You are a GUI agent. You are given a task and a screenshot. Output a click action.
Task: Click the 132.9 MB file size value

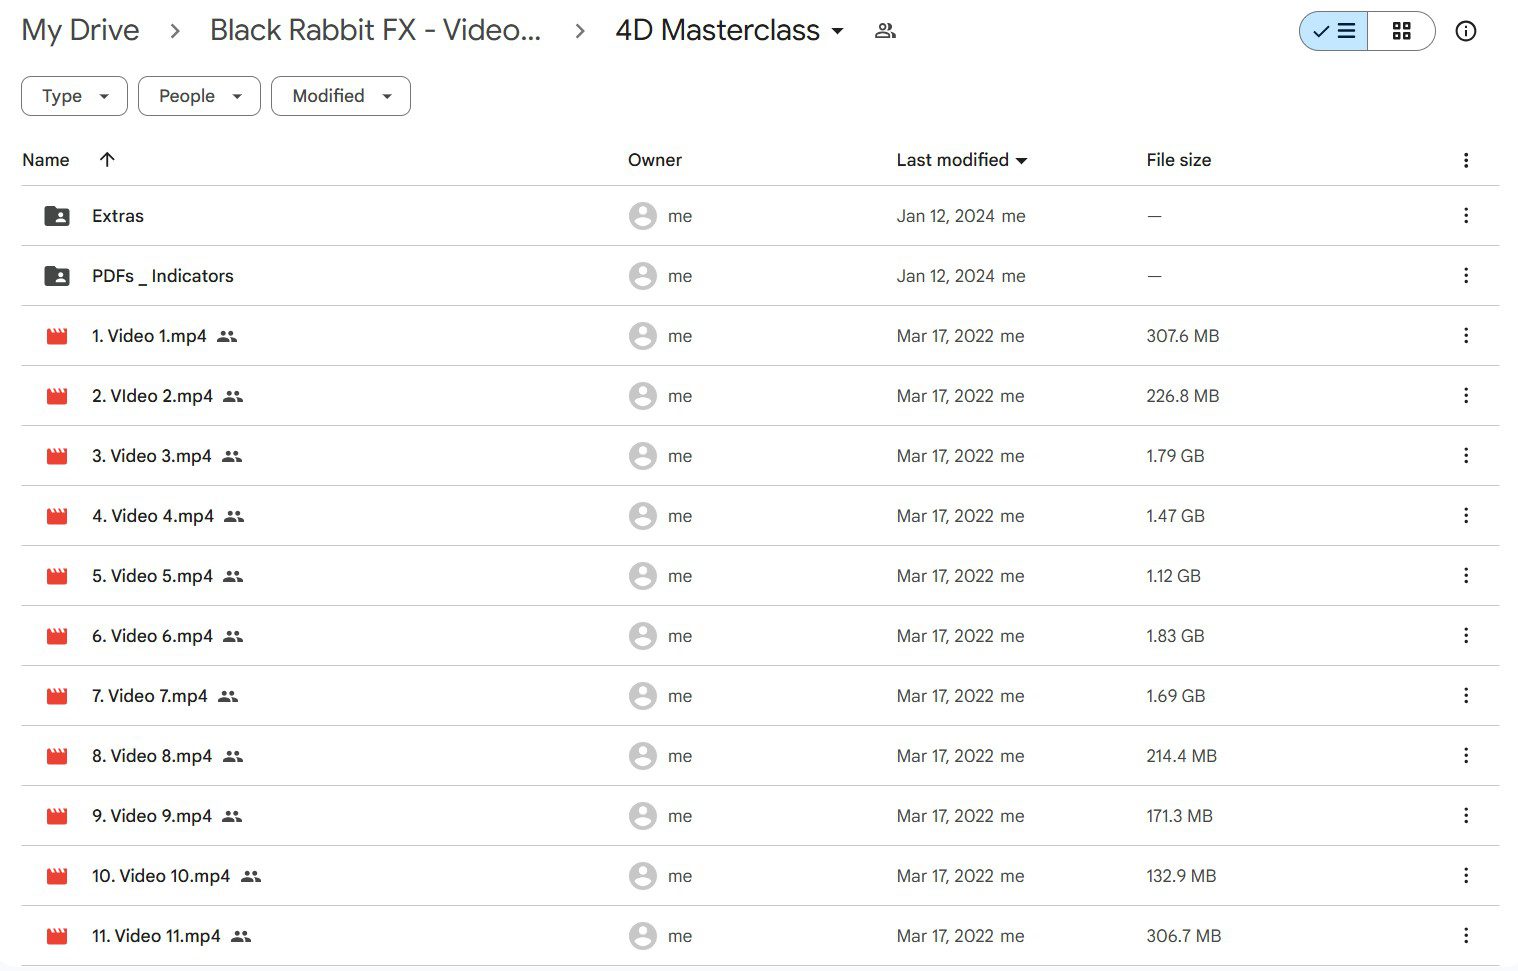click(x=1181, y=876)
